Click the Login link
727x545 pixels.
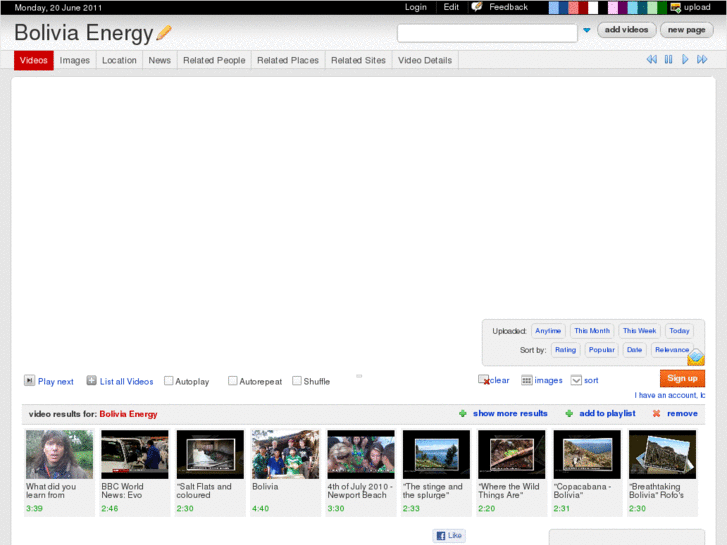point(415,7)
